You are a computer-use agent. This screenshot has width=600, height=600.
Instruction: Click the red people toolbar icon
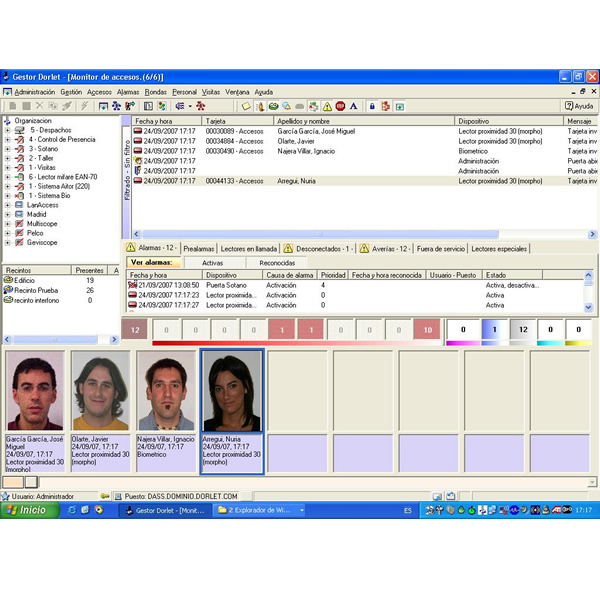click(x=201, y=106)
